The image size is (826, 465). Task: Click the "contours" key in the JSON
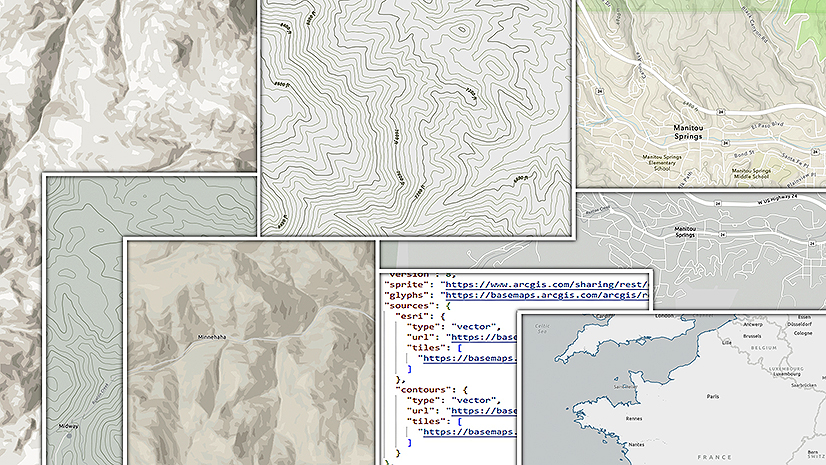tap(424, 390)
